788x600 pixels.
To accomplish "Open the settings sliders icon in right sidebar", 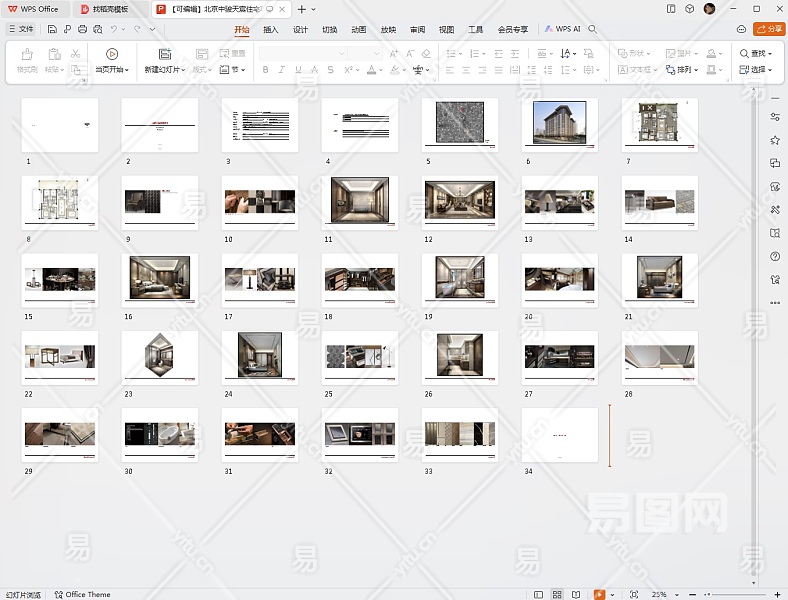I will point(775,117).
